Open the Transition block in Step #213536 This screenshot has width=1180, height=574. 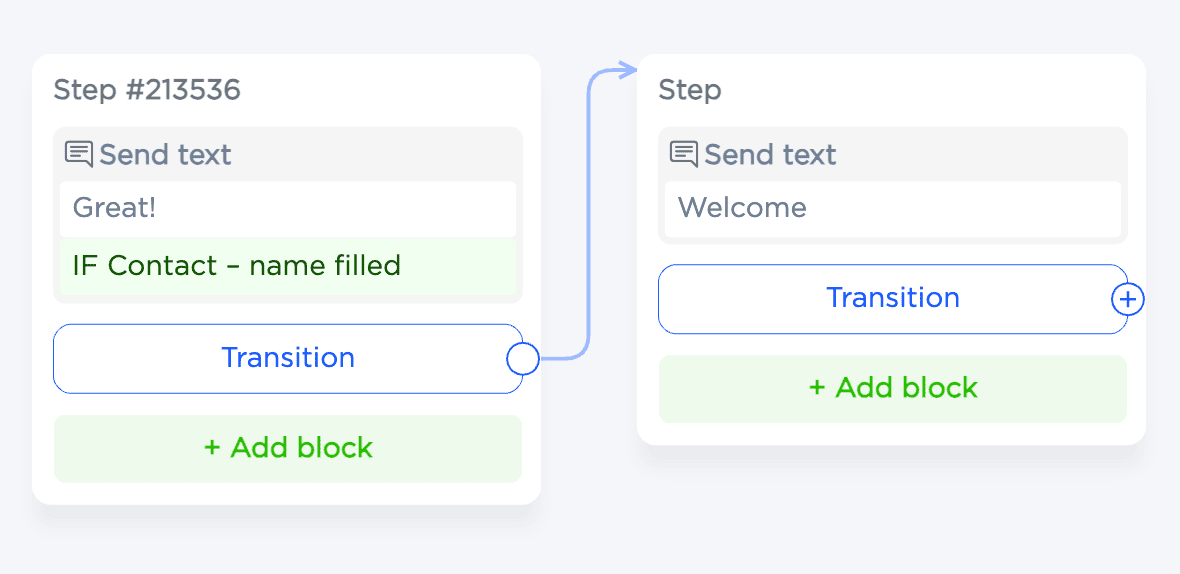[x=288, y=358]
